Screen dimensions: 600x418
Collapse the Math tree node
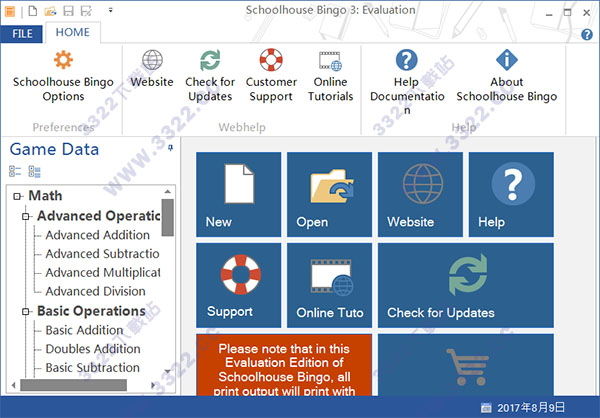[x=17, y=196]
